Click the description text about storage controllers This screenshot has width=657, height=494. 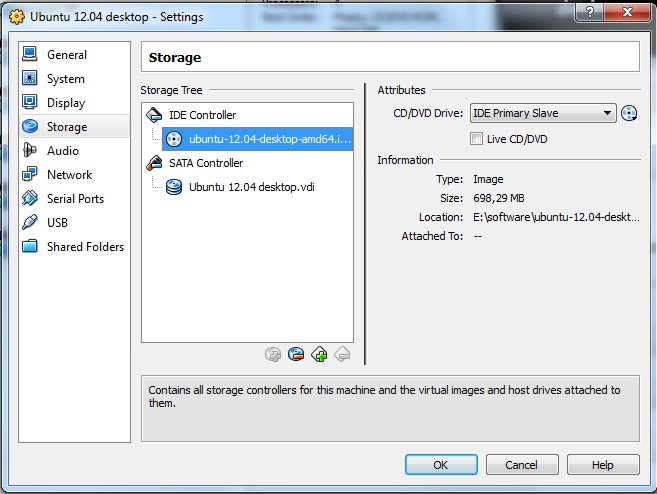(384, 396)
